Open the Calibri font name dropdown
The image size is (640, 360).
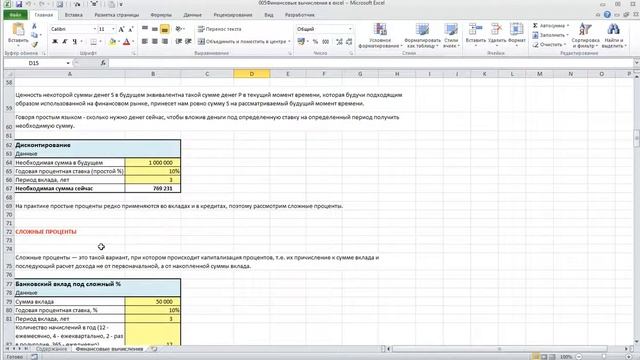click(x=95, y=29)
